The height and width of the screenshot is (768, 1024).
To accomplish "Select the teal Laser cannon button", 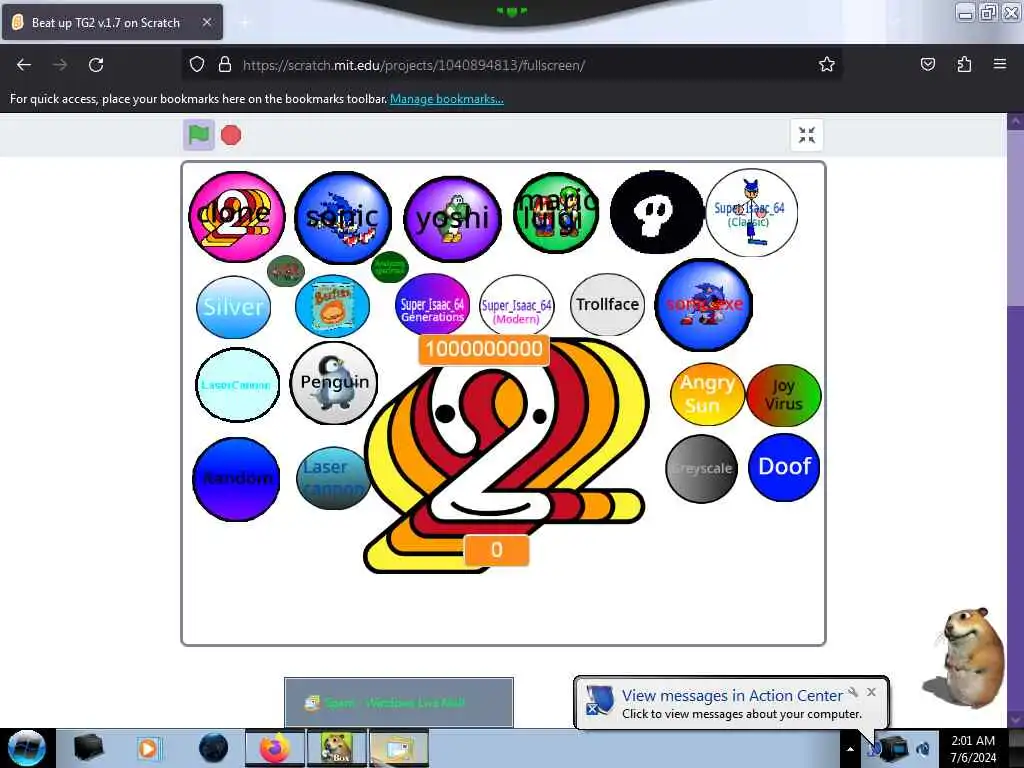I will pos(333,478).
